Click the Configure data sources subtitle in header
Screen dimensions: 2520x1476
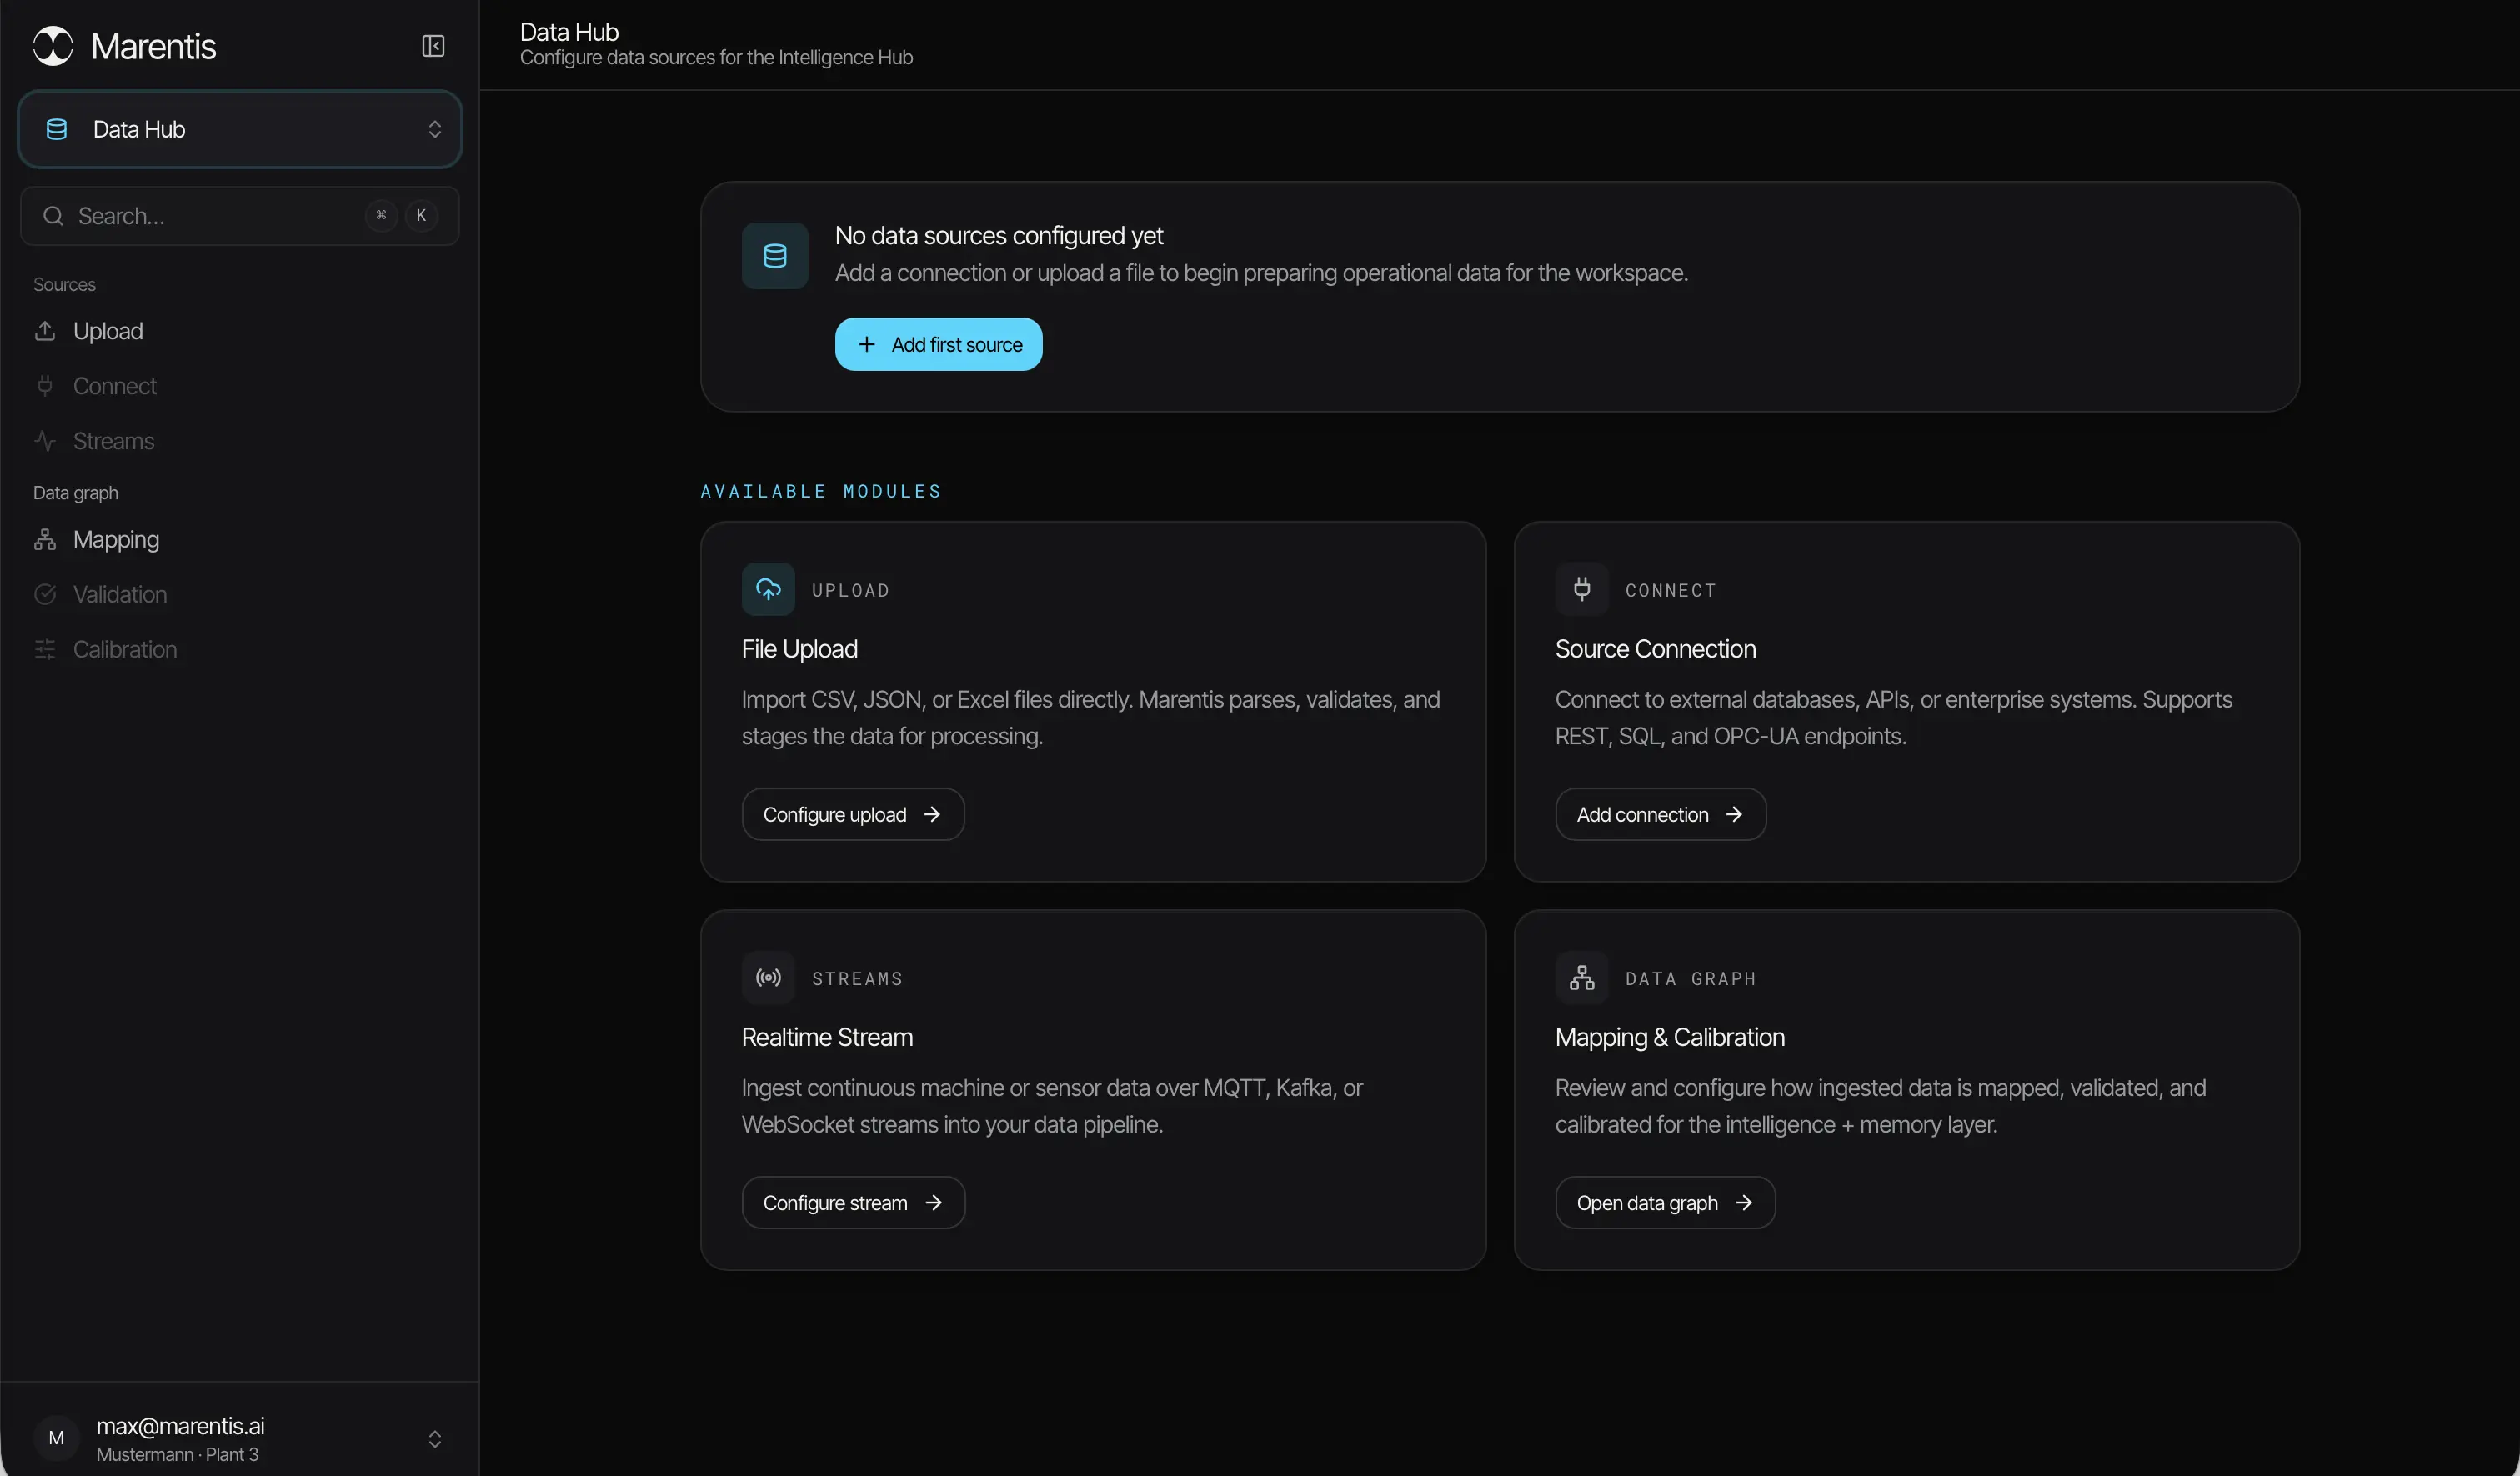pos(716,57)
